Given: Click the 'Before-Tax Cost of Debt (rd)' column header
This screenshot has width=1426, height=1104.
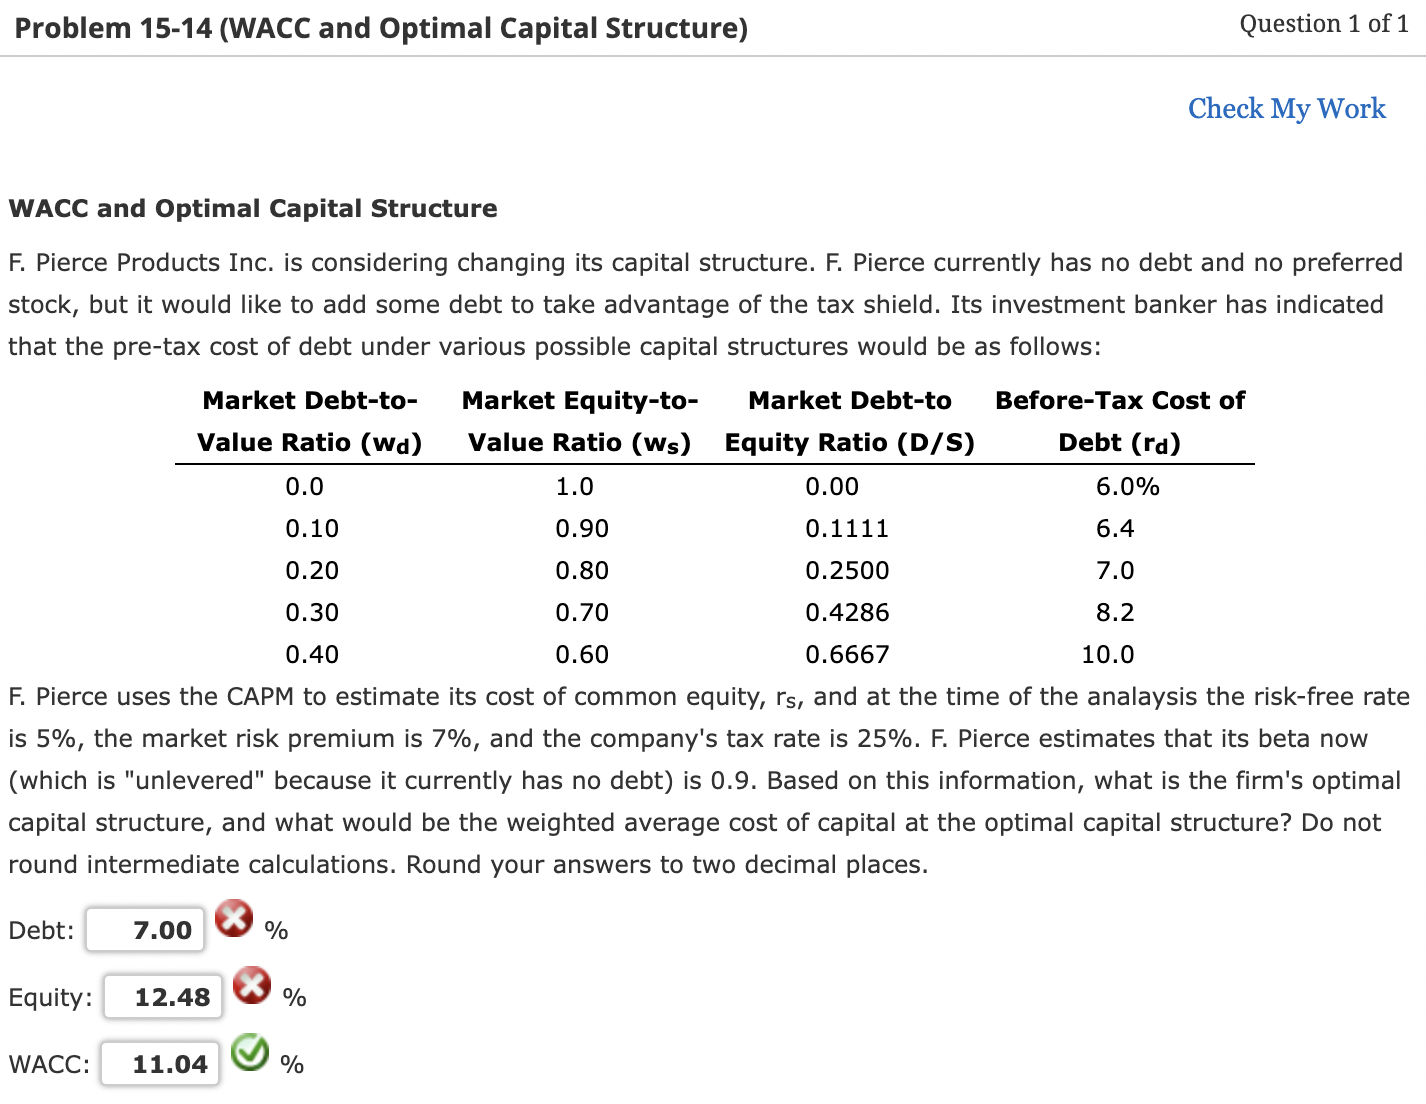Looking at the screenshot, I should click(1120, 421).
